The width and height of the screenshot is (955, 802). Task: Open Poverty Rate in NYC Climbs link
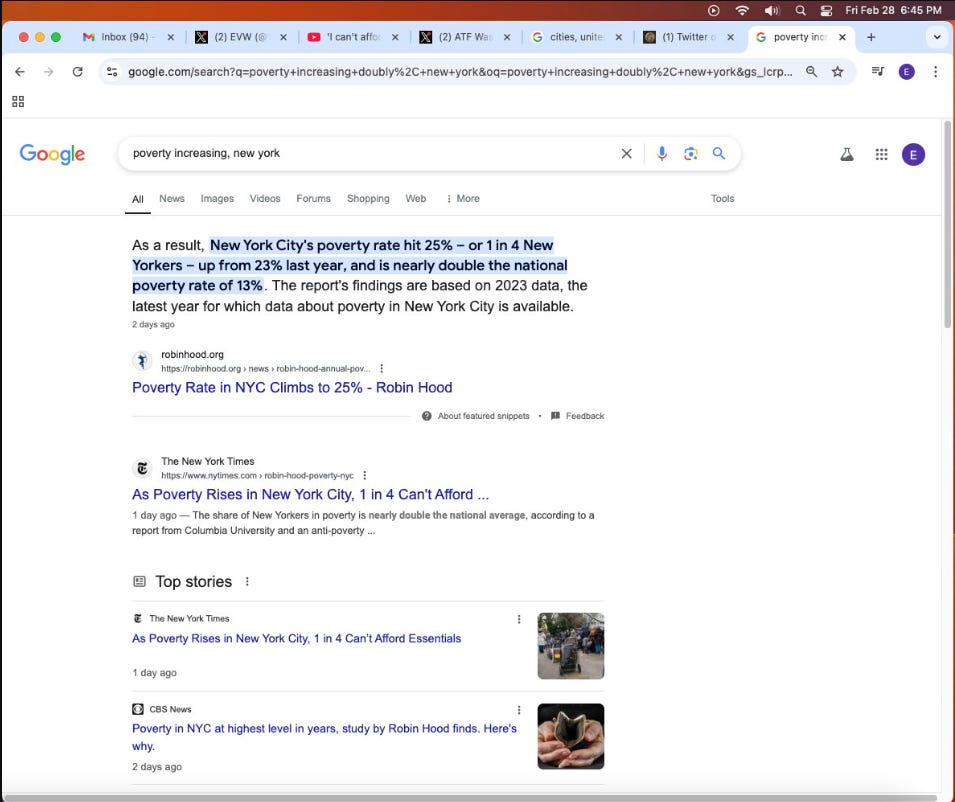click(292, 387)
